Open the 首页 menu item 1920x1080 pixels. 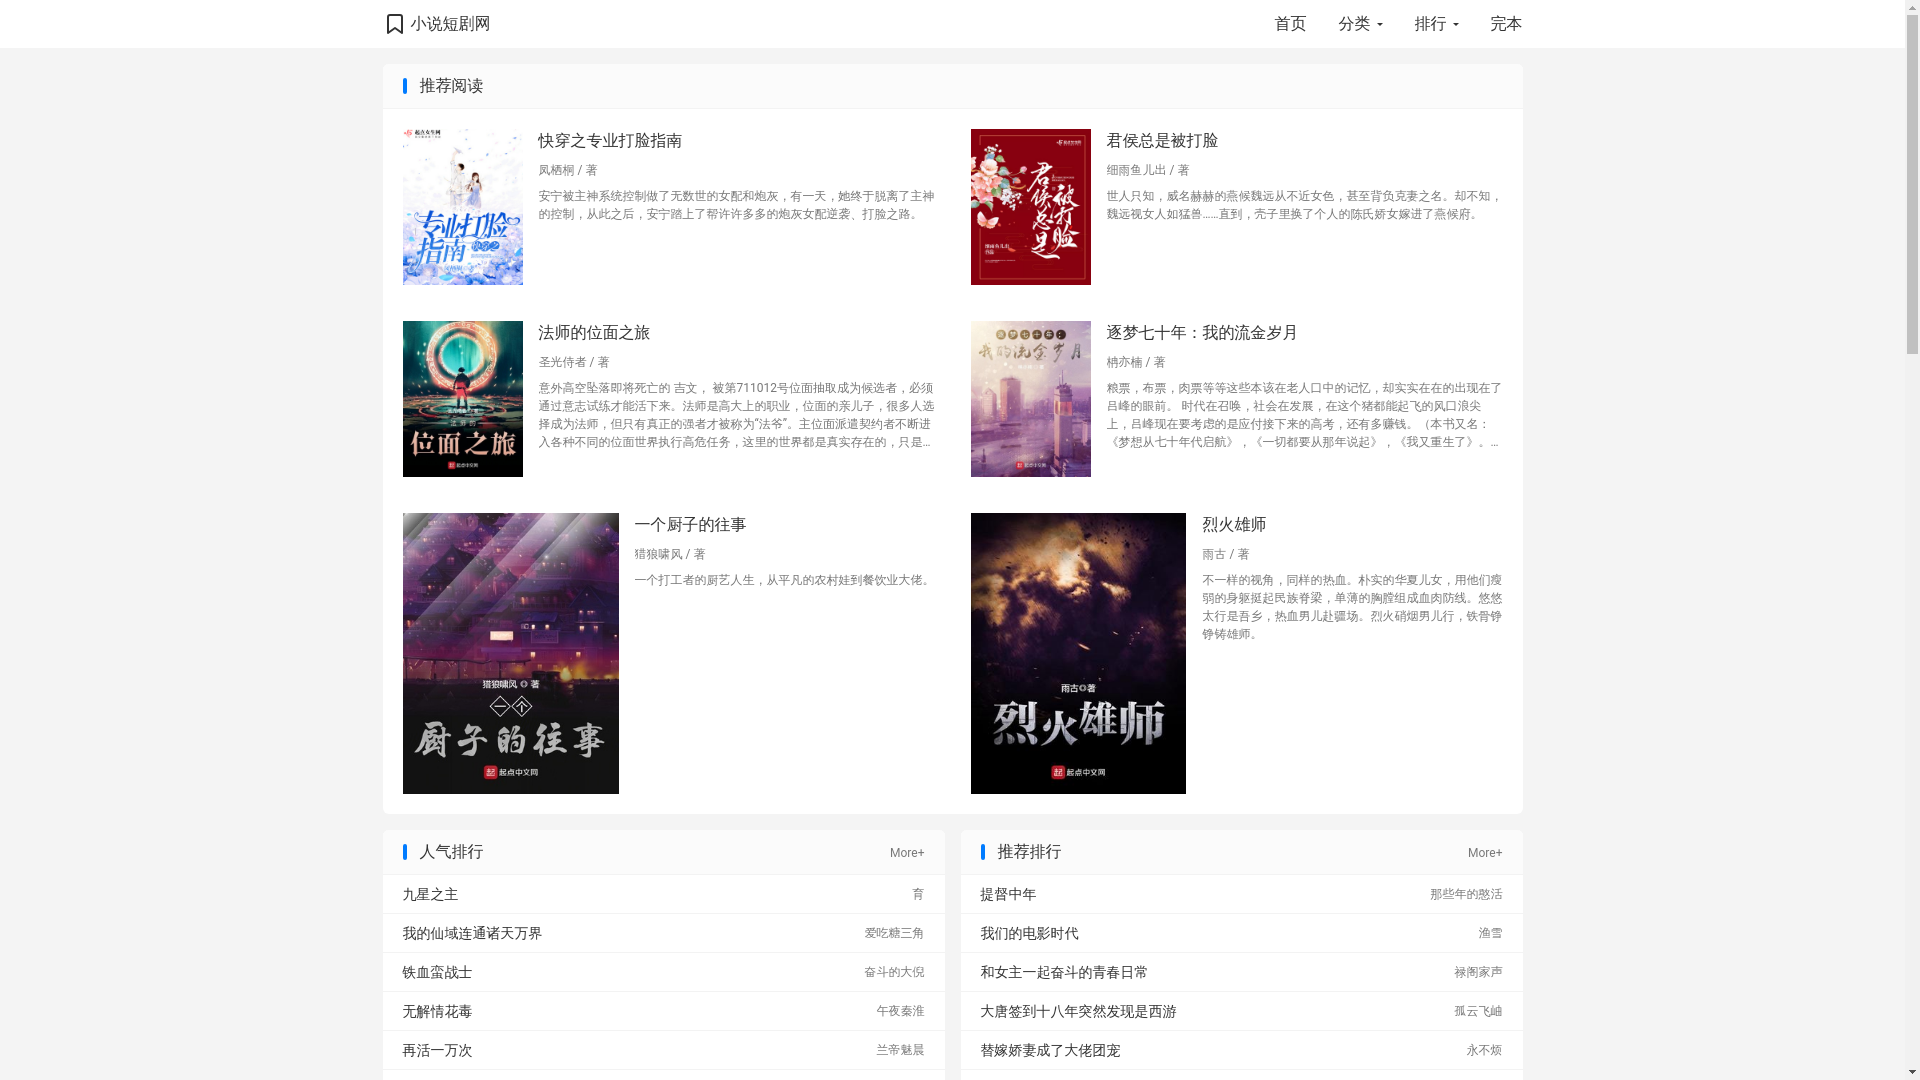point(1290,24)
